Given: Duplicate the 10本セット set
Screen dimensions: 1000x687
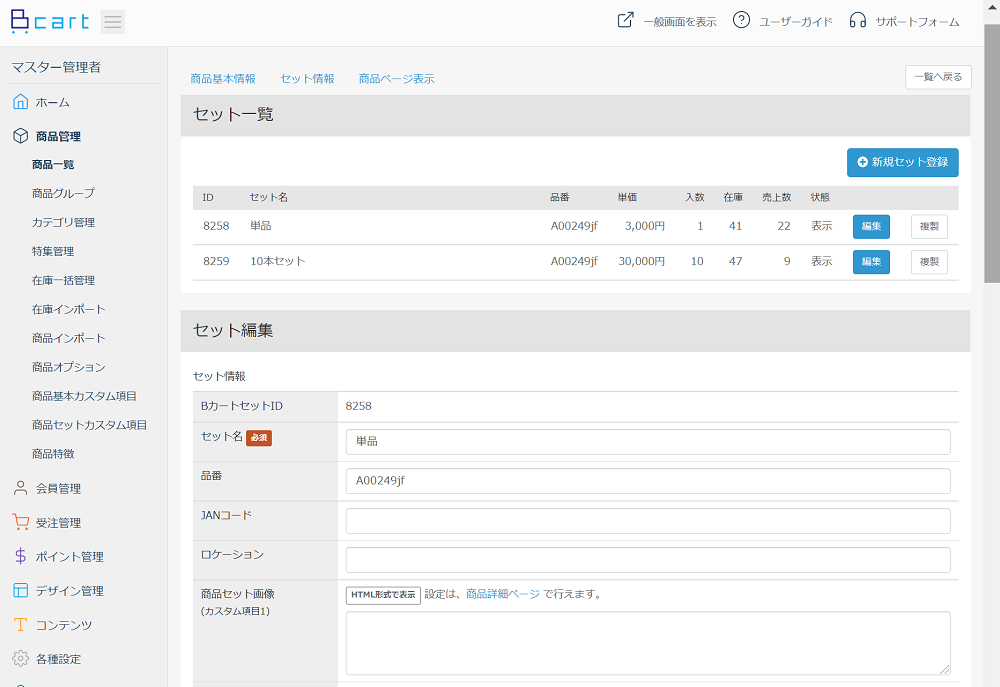Looking at the screenshot, I should click(929, 262).
